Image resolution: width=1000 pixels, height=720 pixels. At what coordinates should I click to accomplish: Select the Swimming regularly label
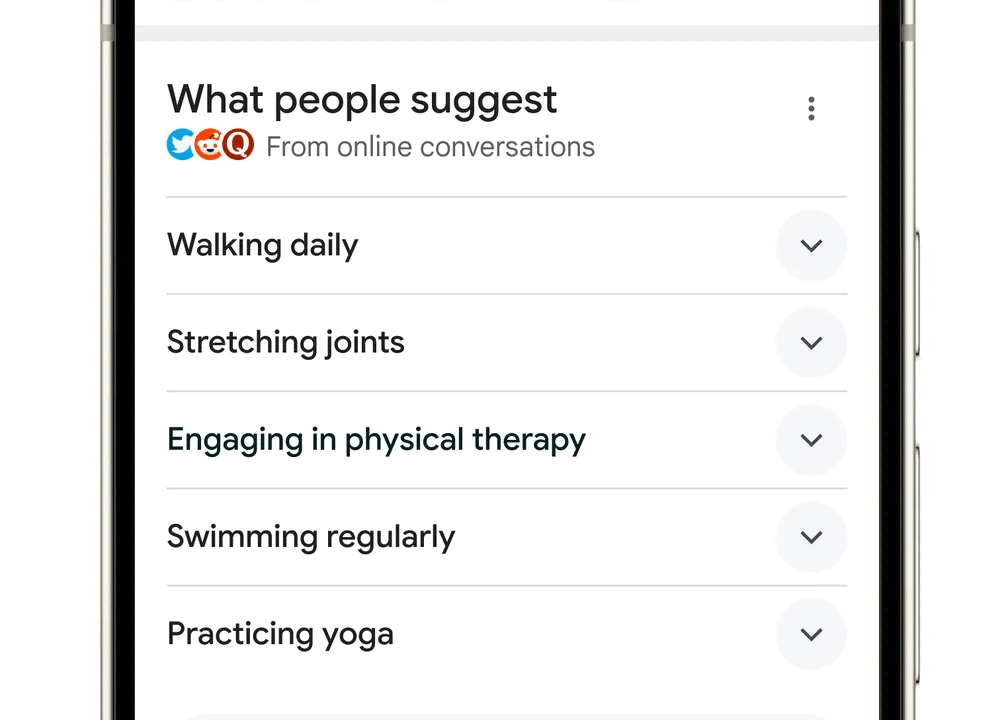[310, 537]
